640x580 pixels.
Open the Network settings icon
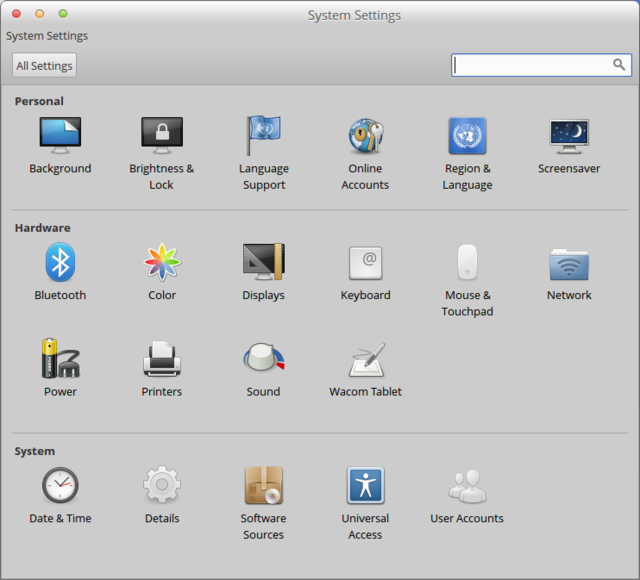(569, 264)
